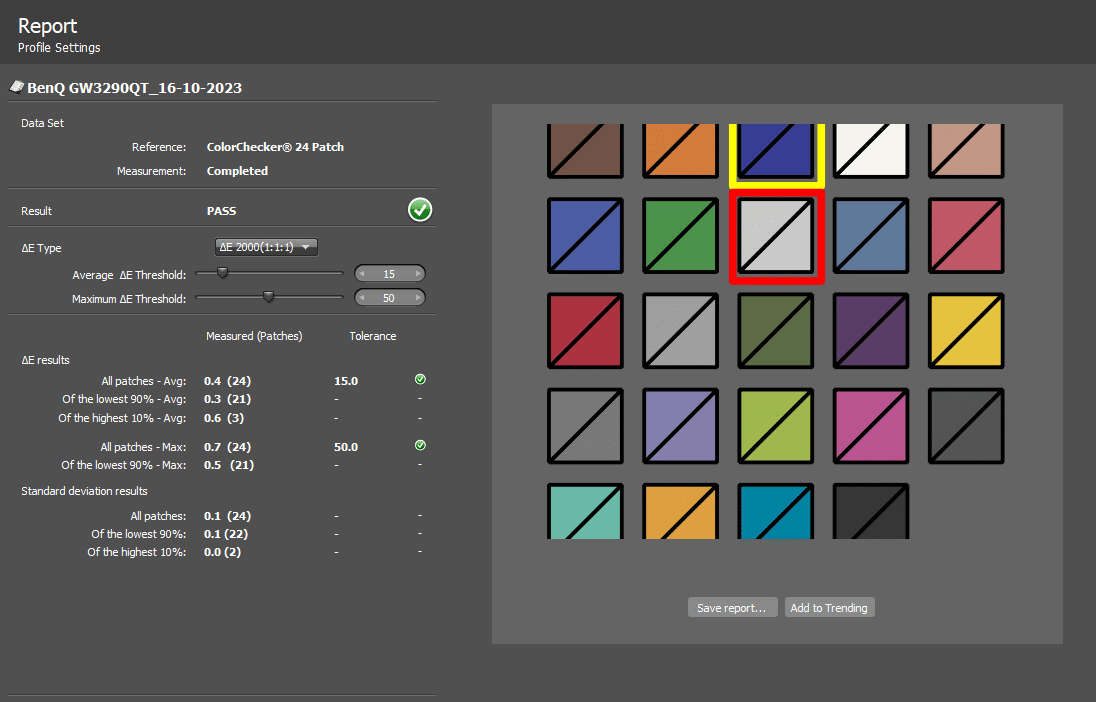Select the yellow-highlighted dark blue patch
This screenshot has height=702, width=1096.
[776, 150]
